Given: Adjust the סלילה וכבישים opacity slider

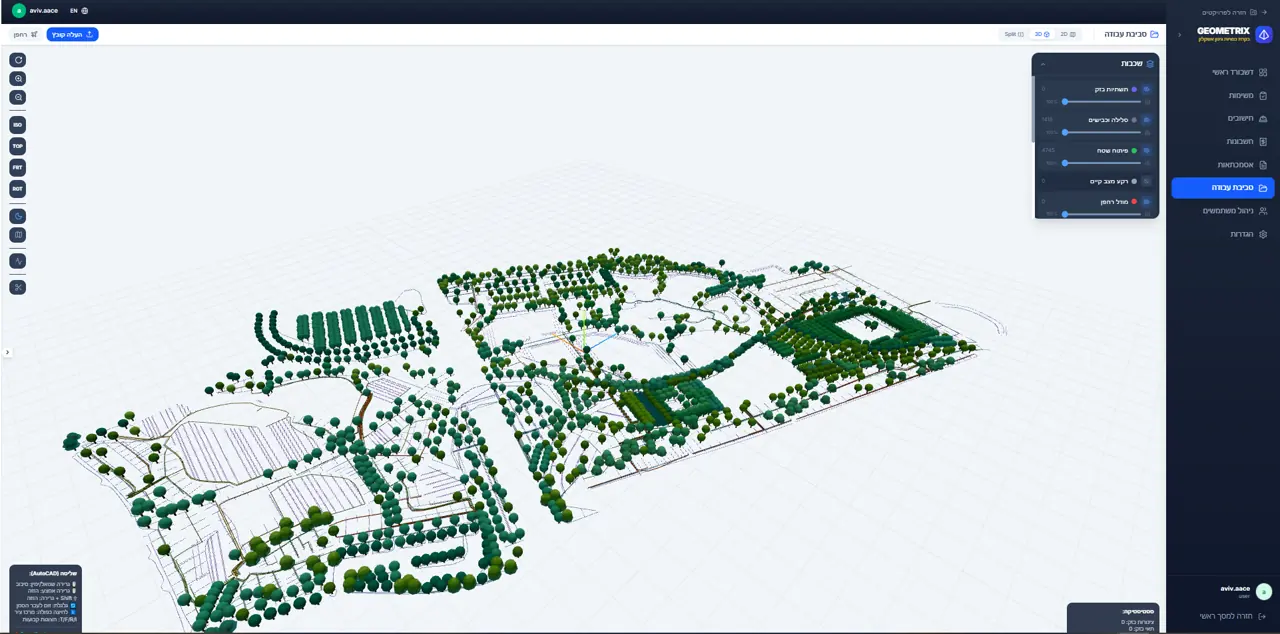Looking at the screenshot, I should tap(1102, 132).
